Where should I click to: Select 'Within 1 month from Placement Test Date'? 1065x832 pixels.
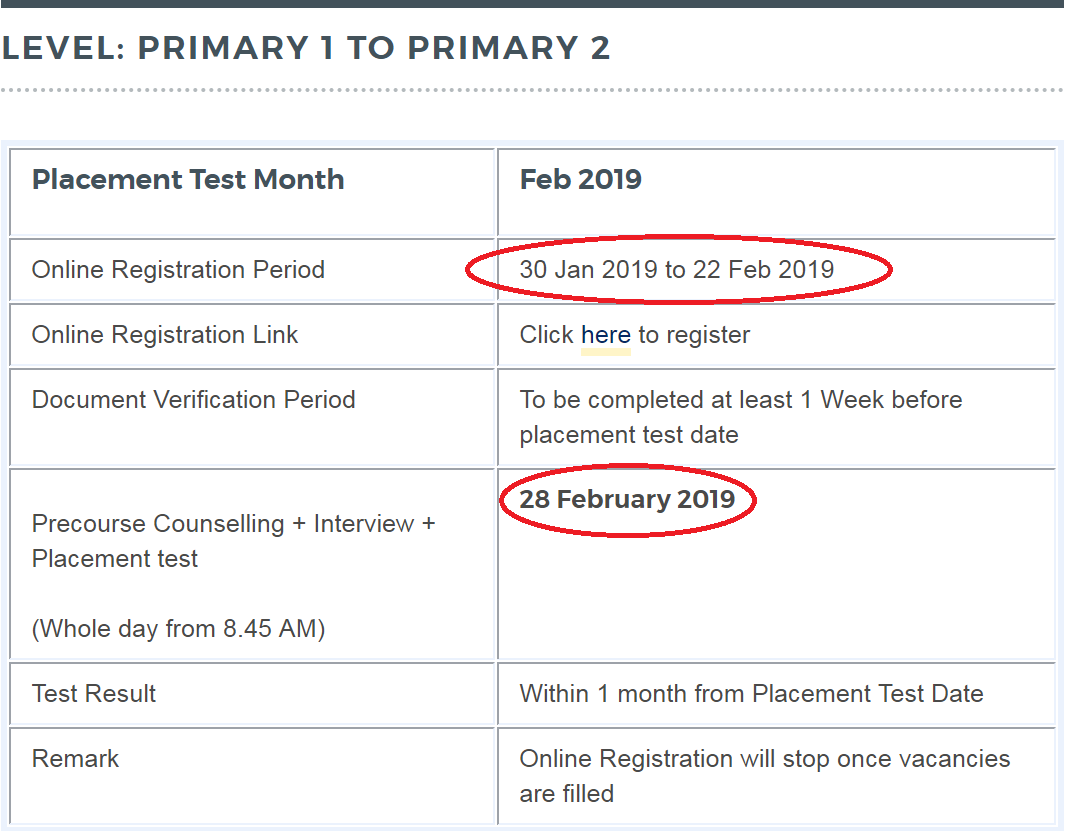click(751, 693)
